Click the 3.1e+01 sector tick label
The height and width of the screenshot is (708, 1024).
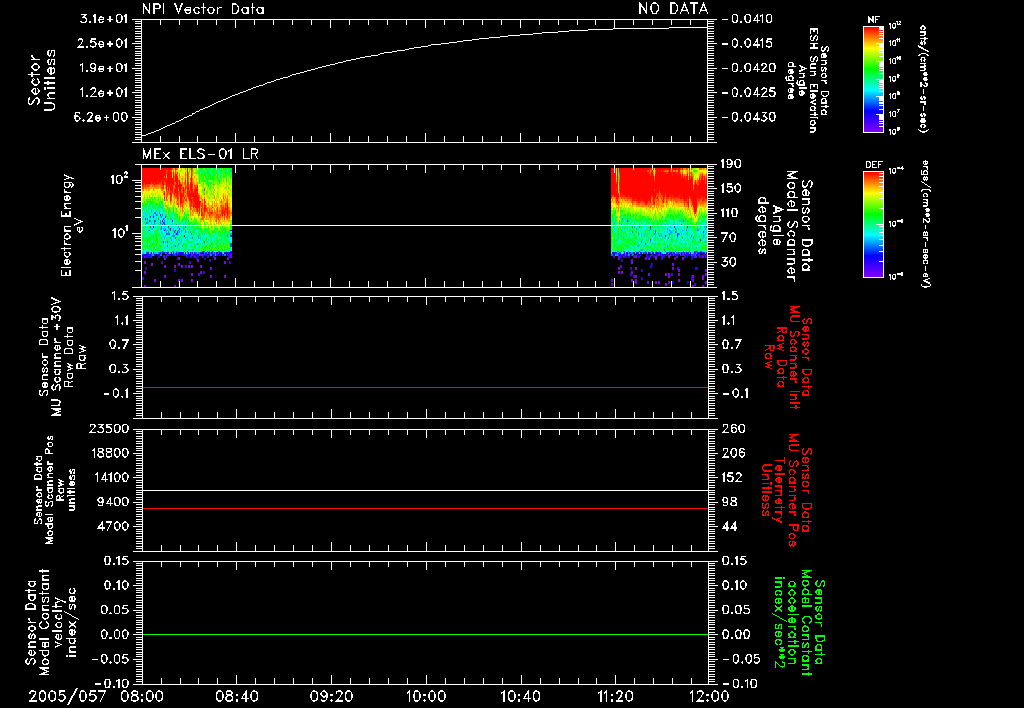tap(103, 19)
